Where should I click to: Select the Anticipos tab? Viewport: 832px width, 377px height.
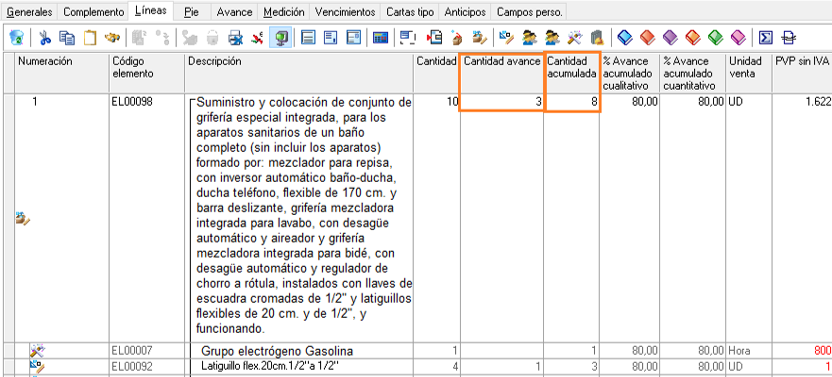tap(464, 12)
